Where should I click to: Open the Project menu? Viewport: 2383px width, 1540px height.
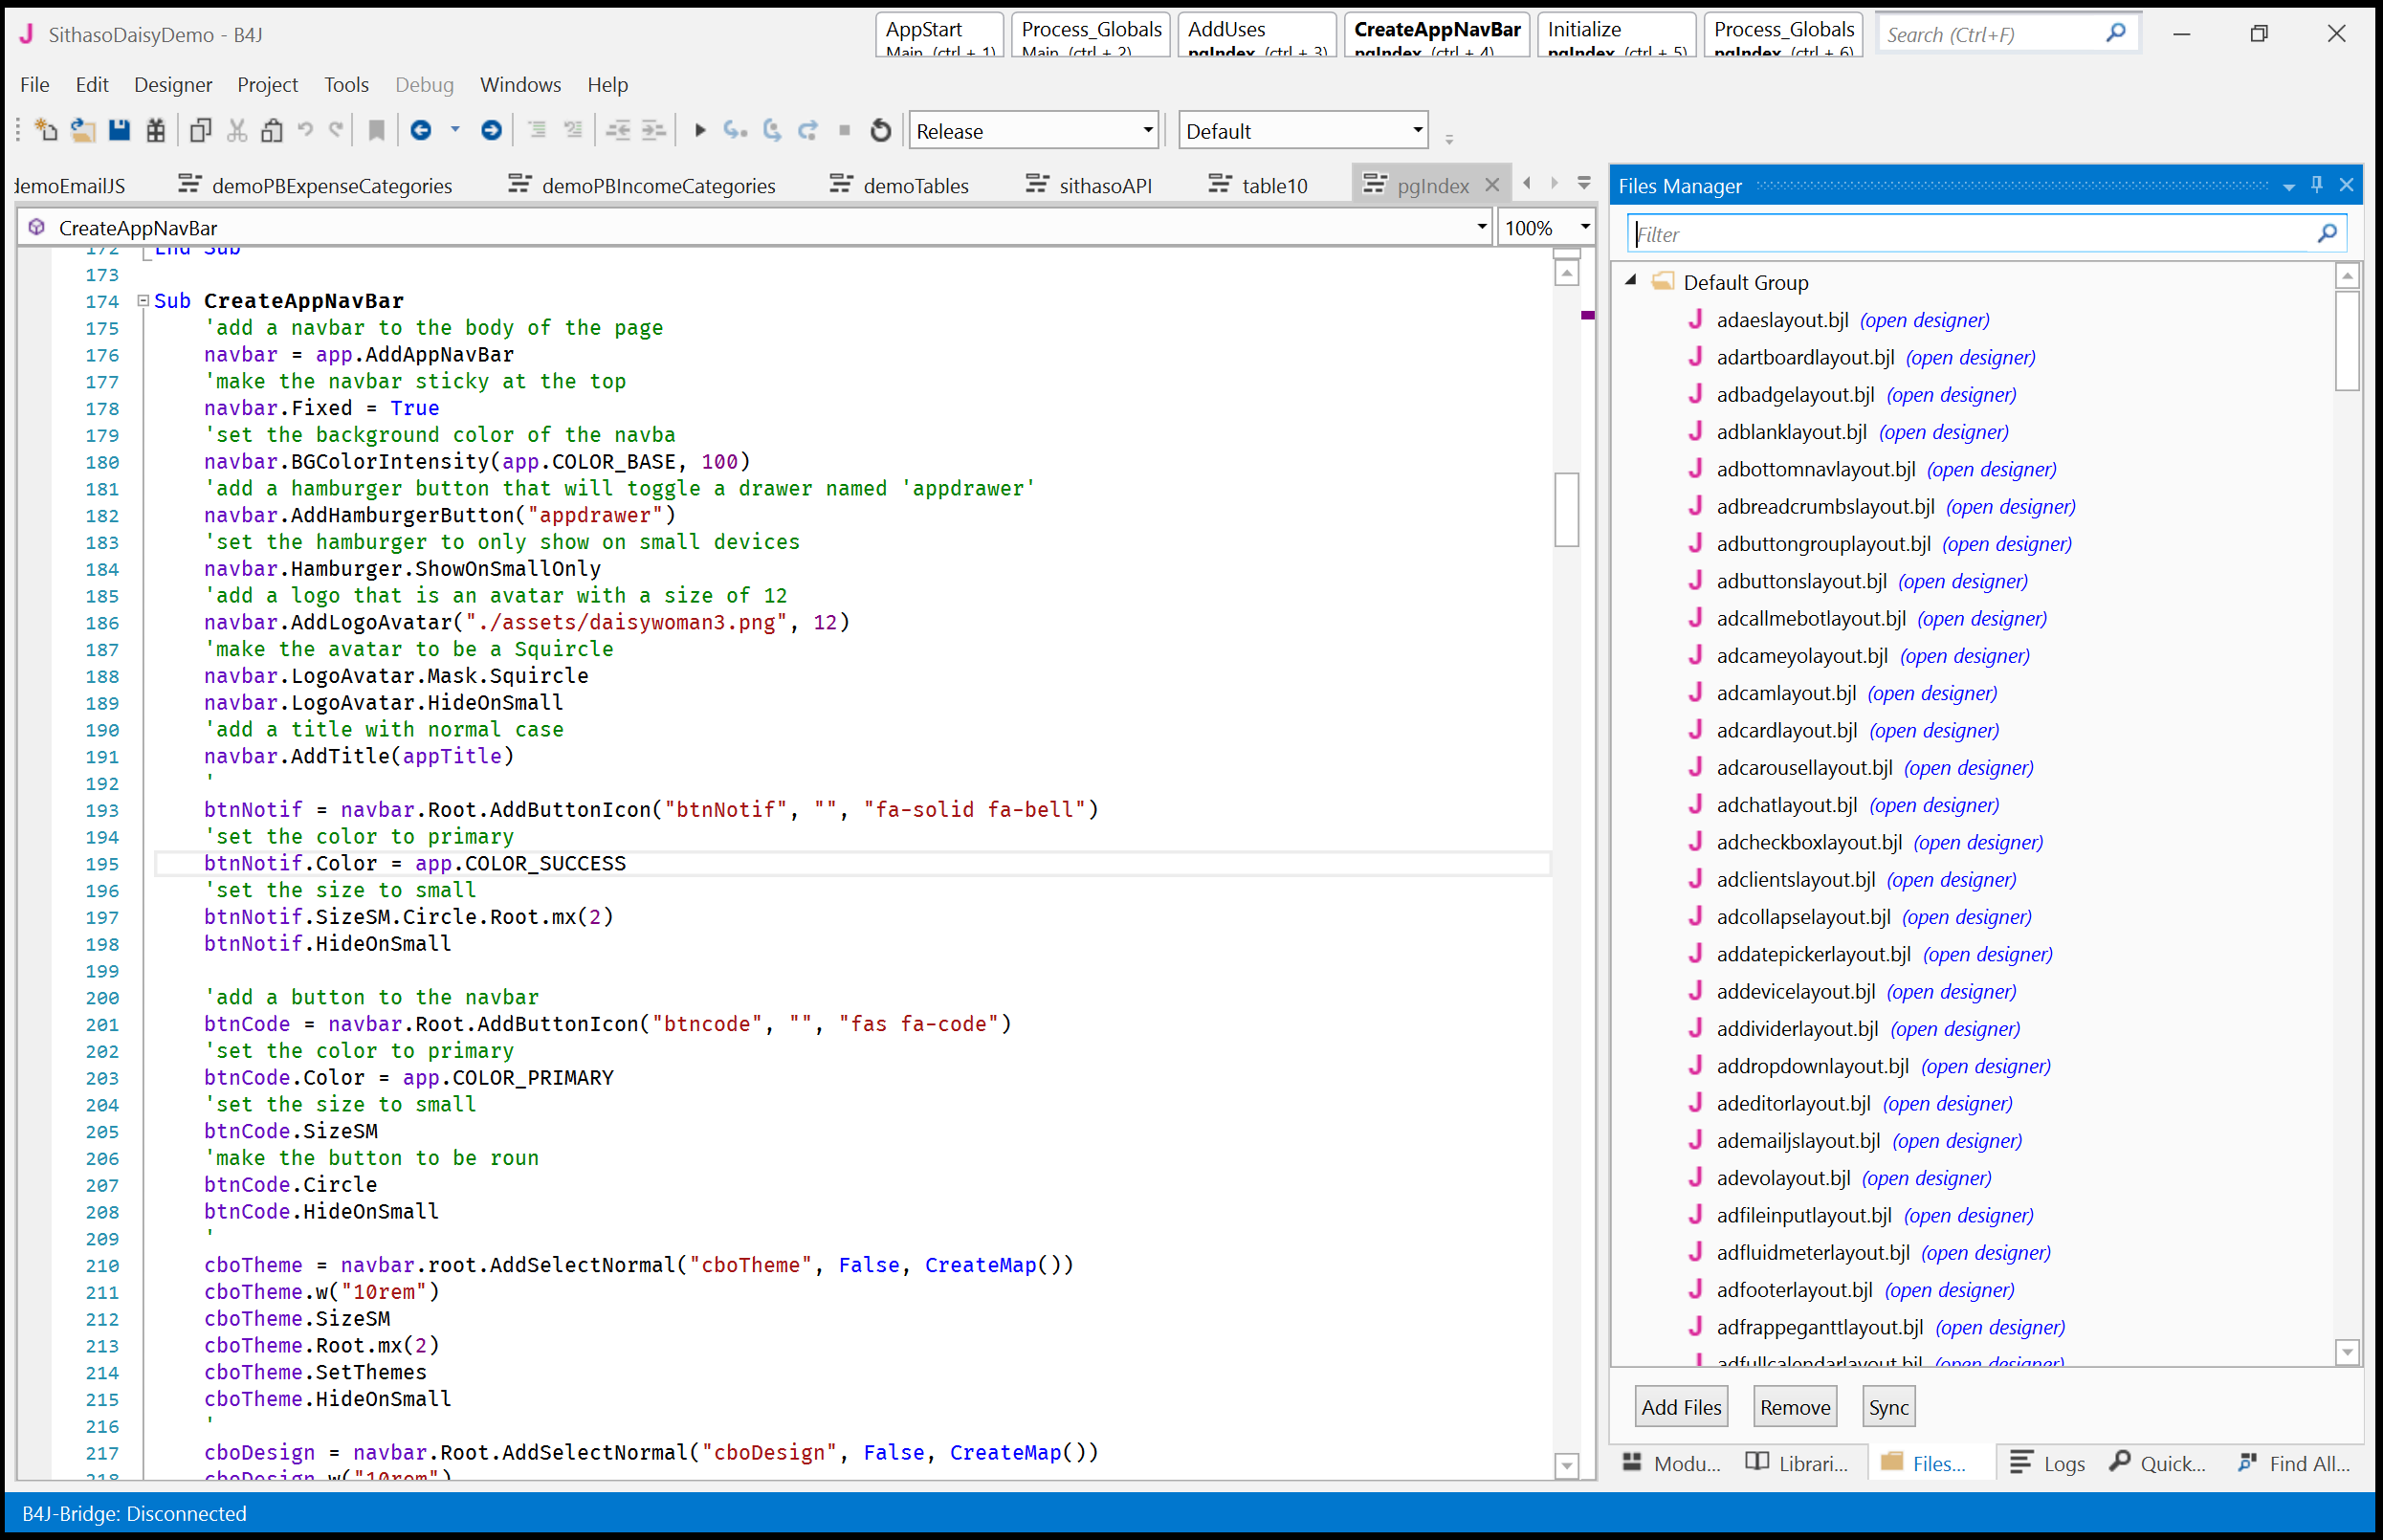[267, 85]
